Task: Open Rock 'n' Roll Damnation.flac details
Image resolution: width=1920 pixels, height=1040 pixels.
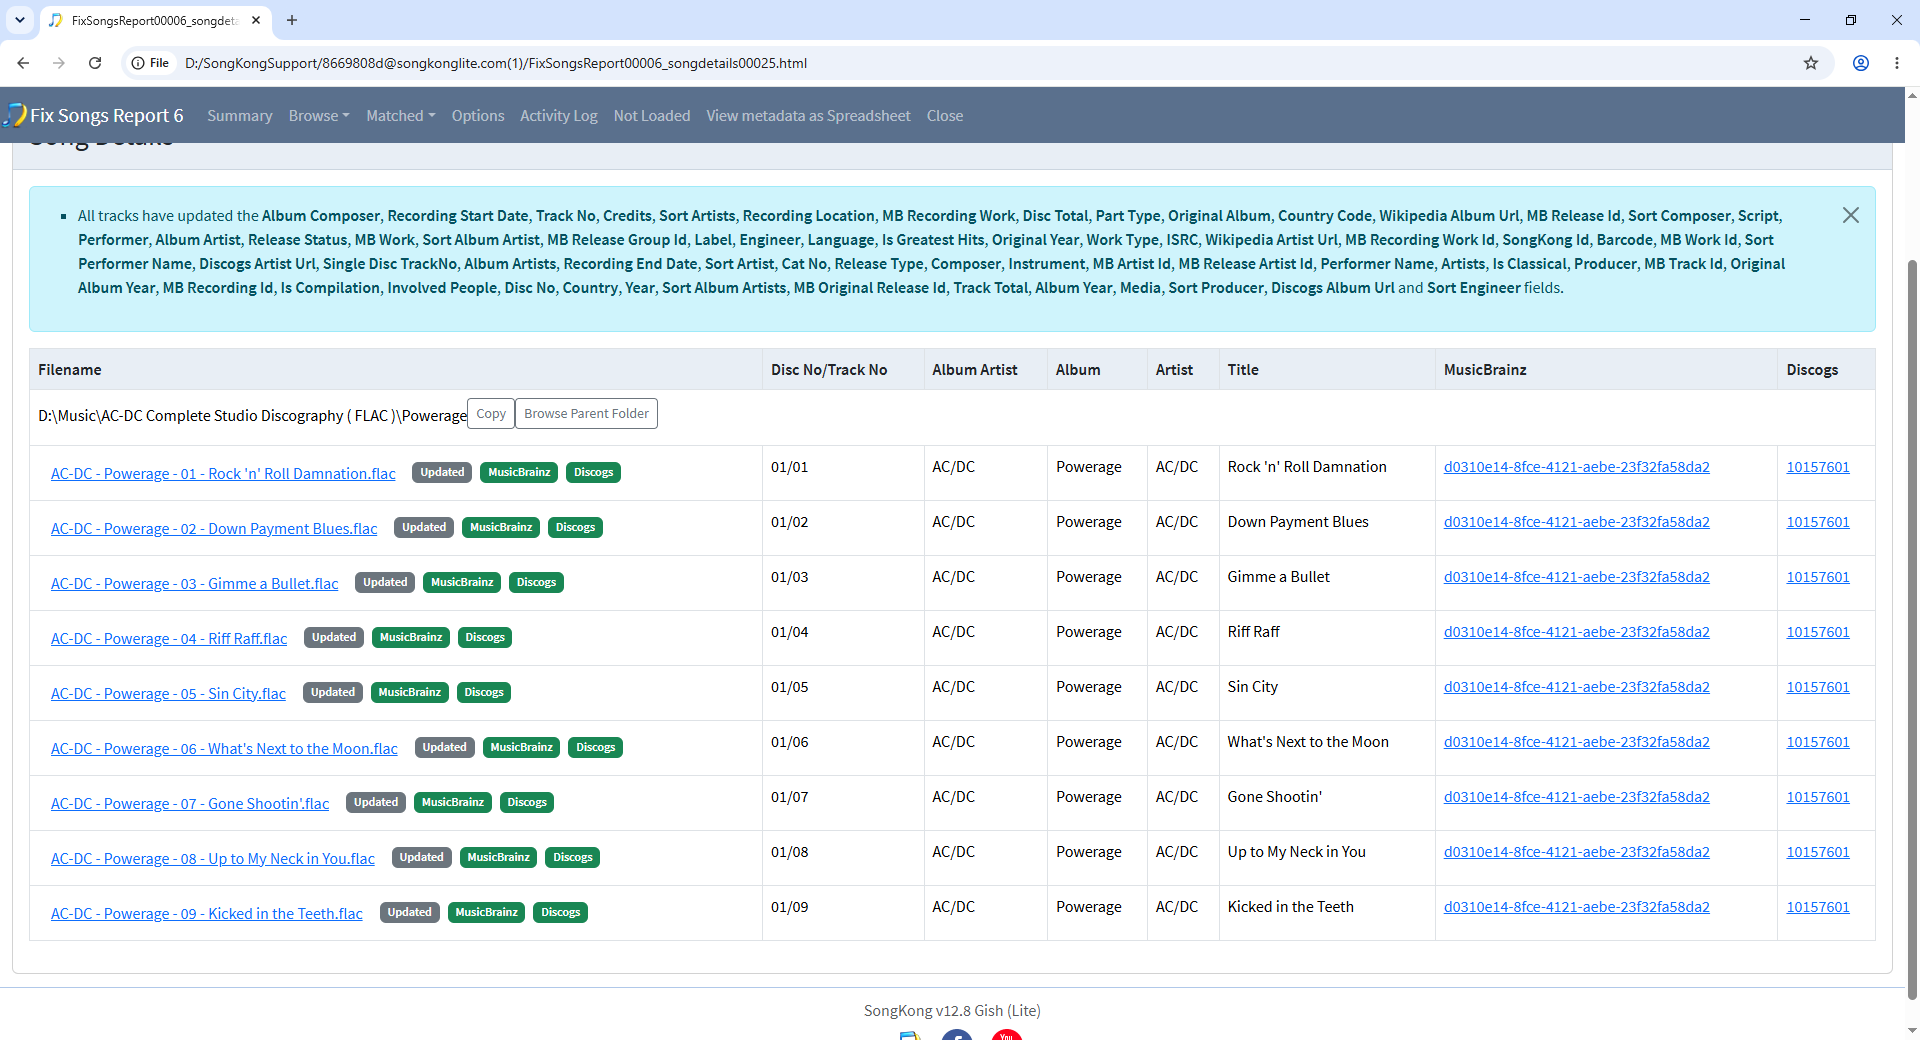Action: click(x=223, y=474)
